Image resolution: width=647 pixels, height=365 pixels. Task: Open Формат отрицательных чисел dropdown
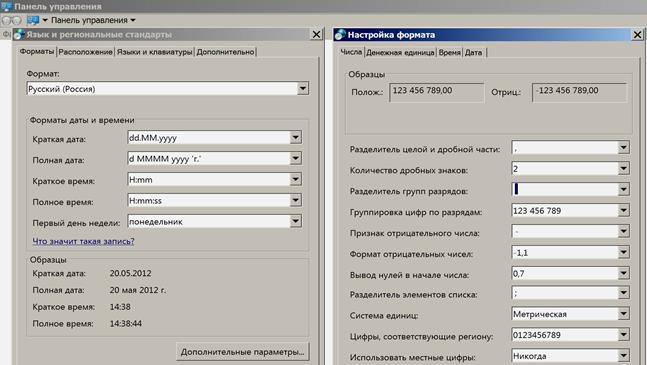[623, 252]
